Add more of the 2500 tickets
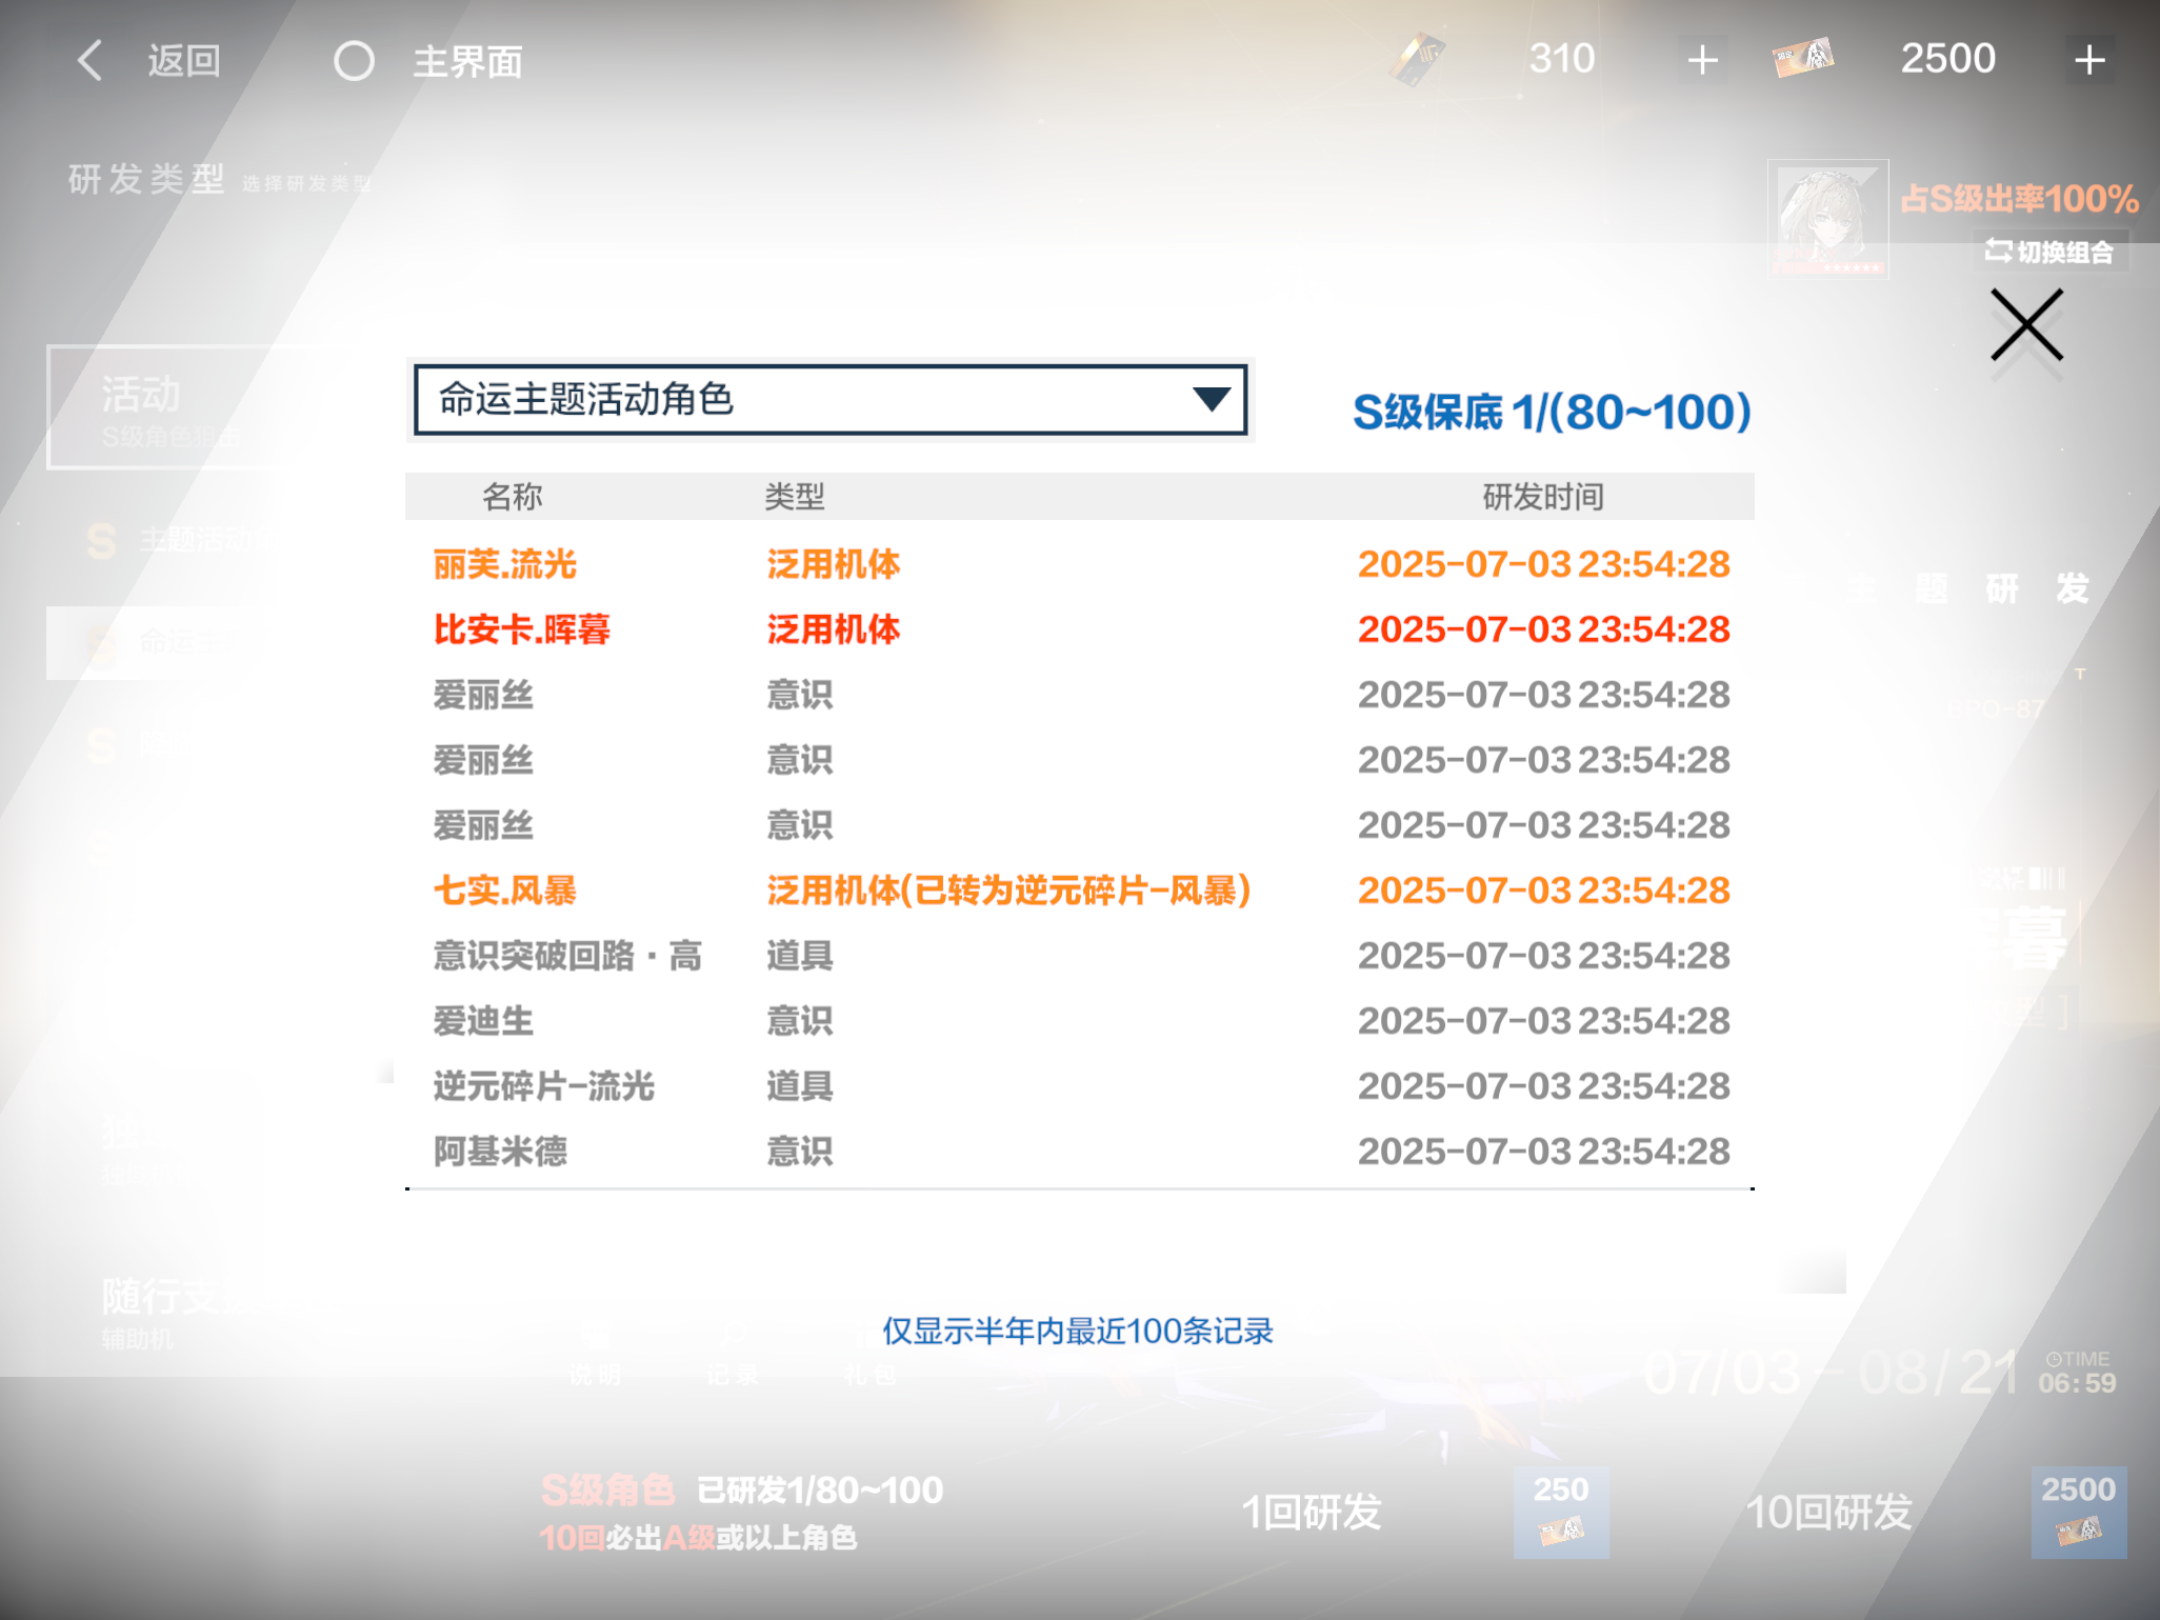2160x1620 pixels. coord(2089,60)
